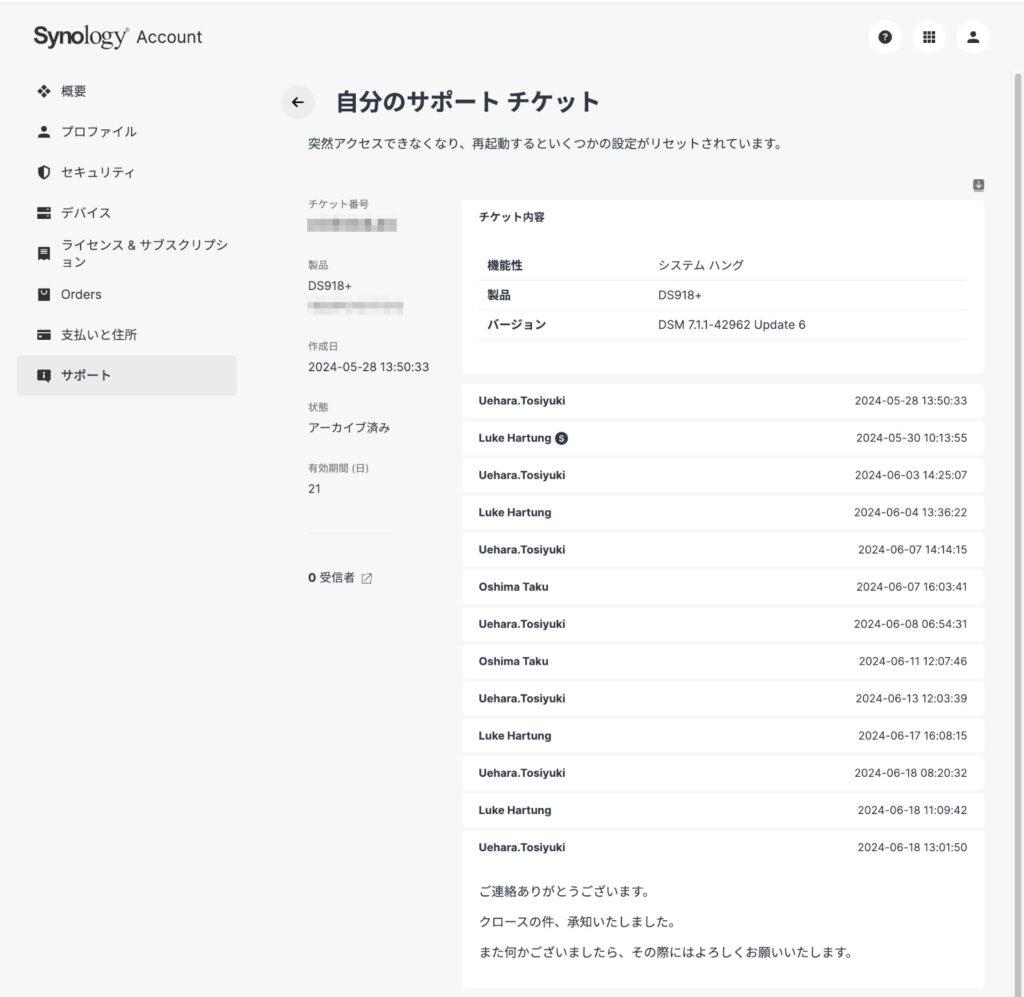Expand Uehara.Tosiyuki message from 2024-06-18 08:20:32
This screenshot has height=997, width=1024.
[722, 773]
